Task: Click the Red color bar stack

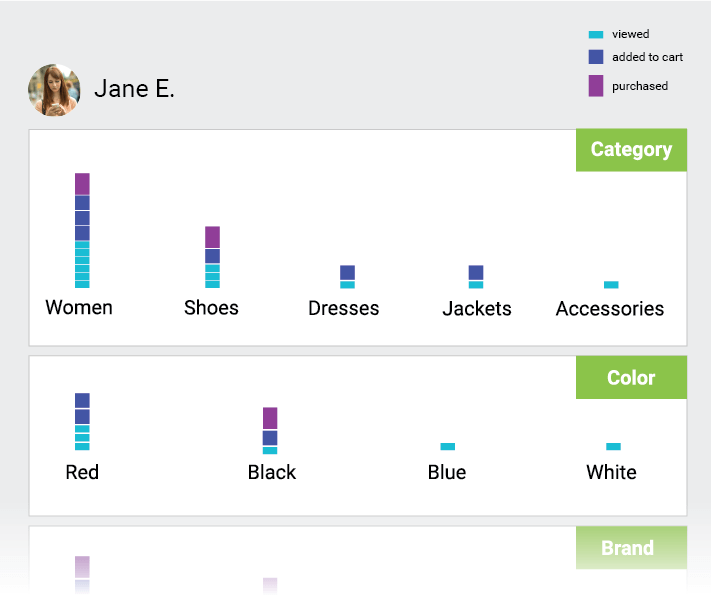Action: (82, 423)
